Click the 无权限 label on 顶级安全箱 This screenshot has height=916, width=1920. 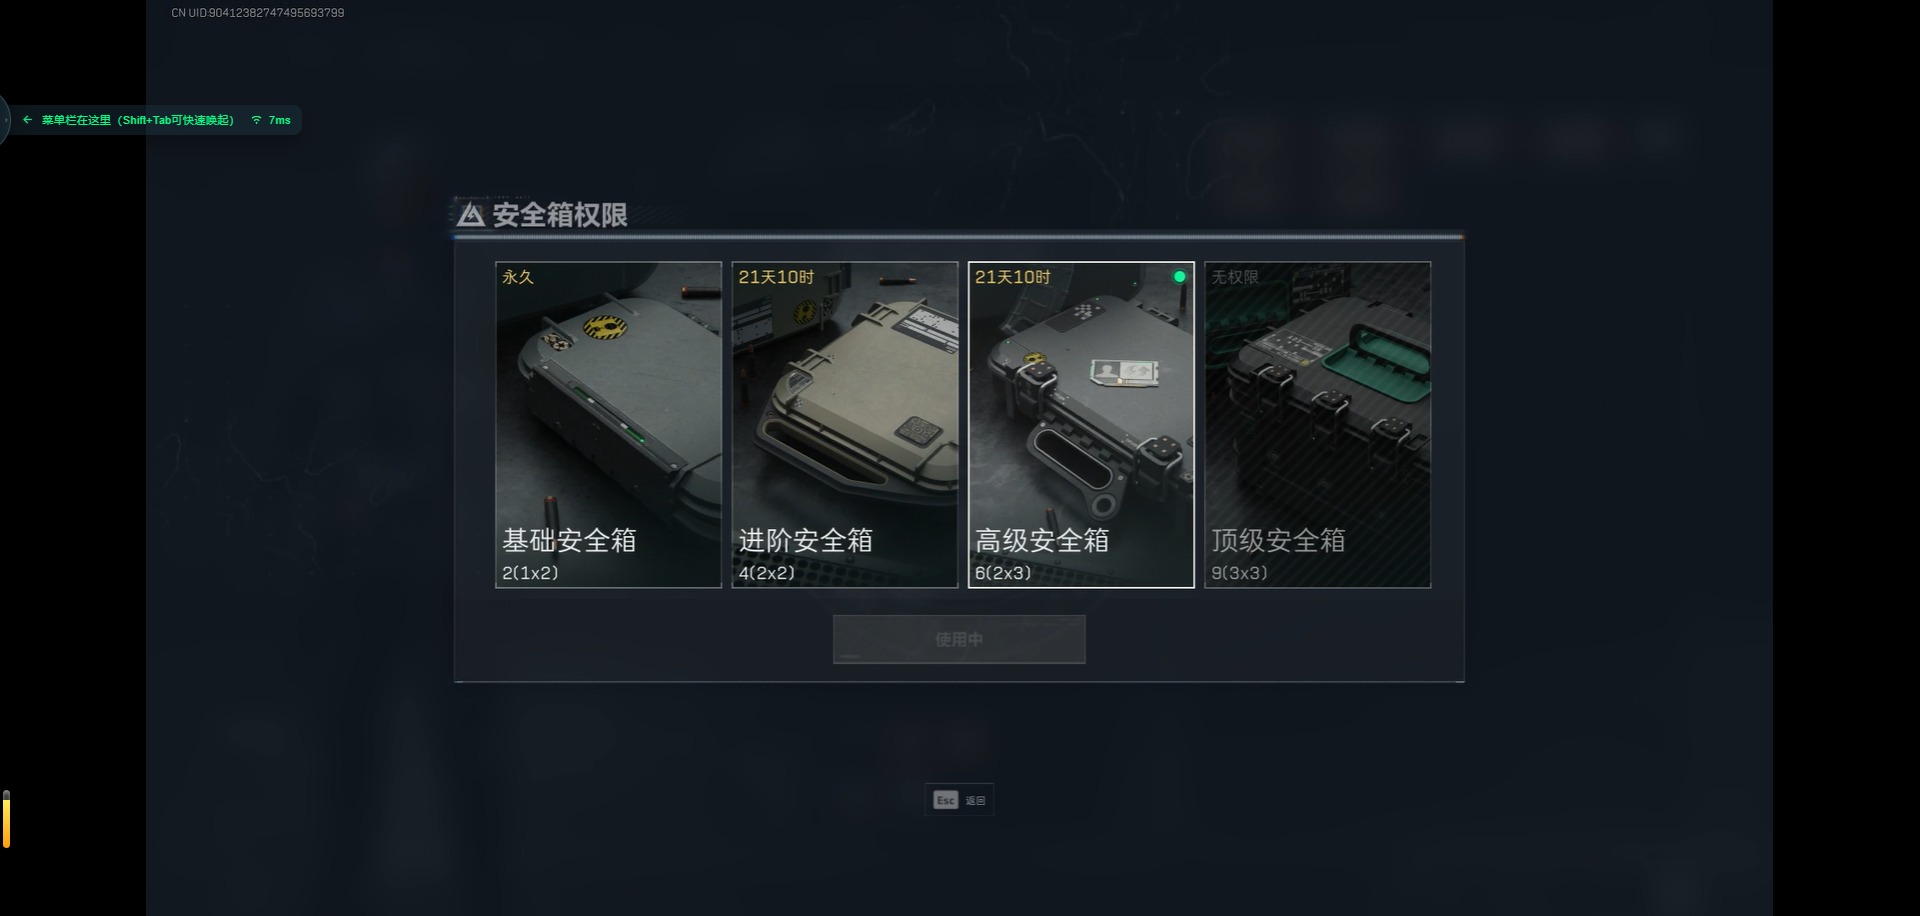pos(1235,277)
